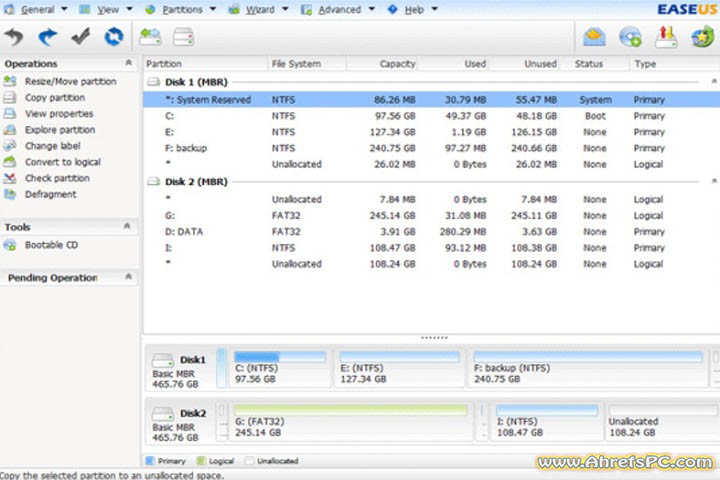
Task: Open the Advanced menu
Action: coord(338,9)
